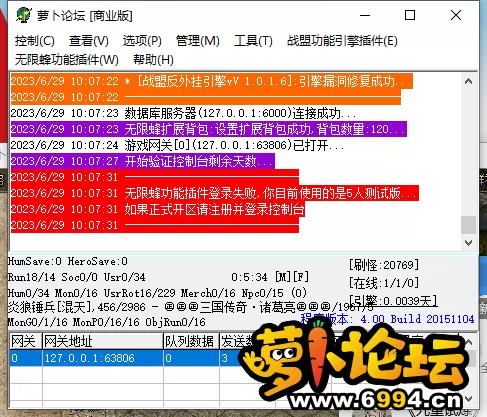The image size is (487, 417).
Task: Open the 帮助(H) menu
Action: pos(153,60)
